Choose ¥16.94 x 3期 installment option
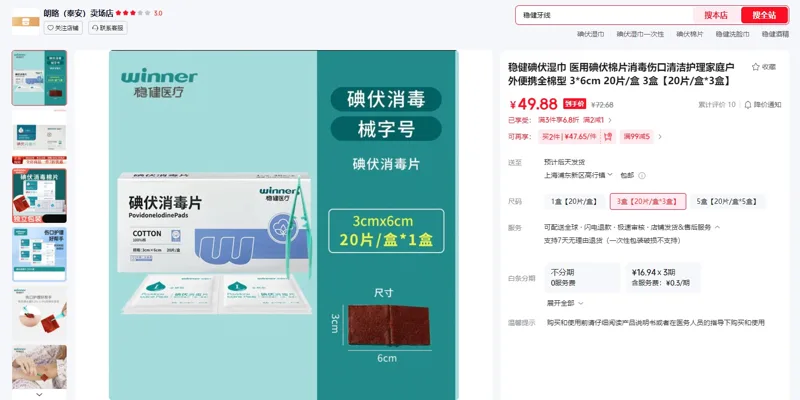Viewport: 800px width, 400px height. 663,278
